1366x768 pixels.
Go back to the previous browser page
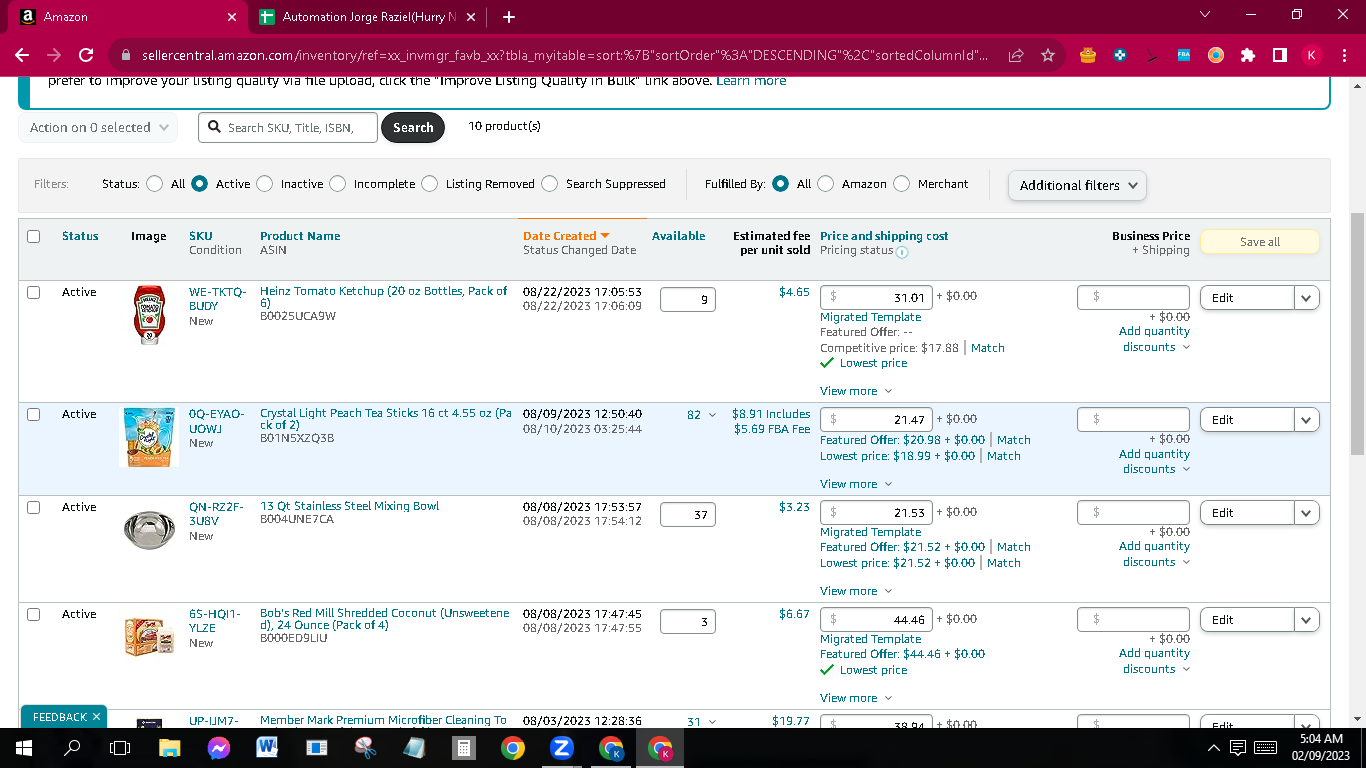(22, 56)
